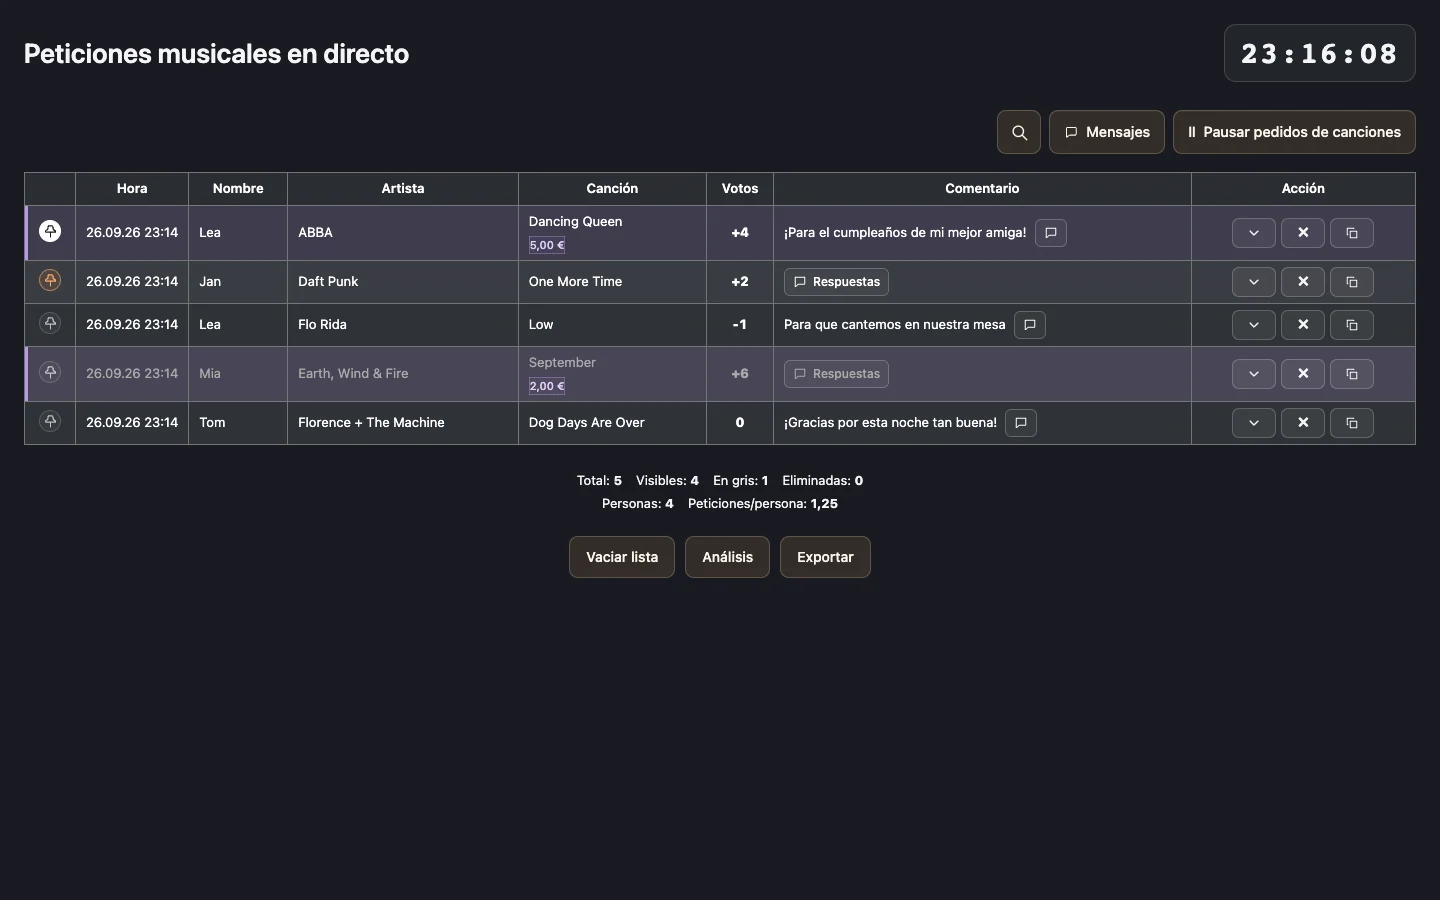Screen dimensions: 1440x900
Task: Click the Nombre column header
Action: pos(238,189)
